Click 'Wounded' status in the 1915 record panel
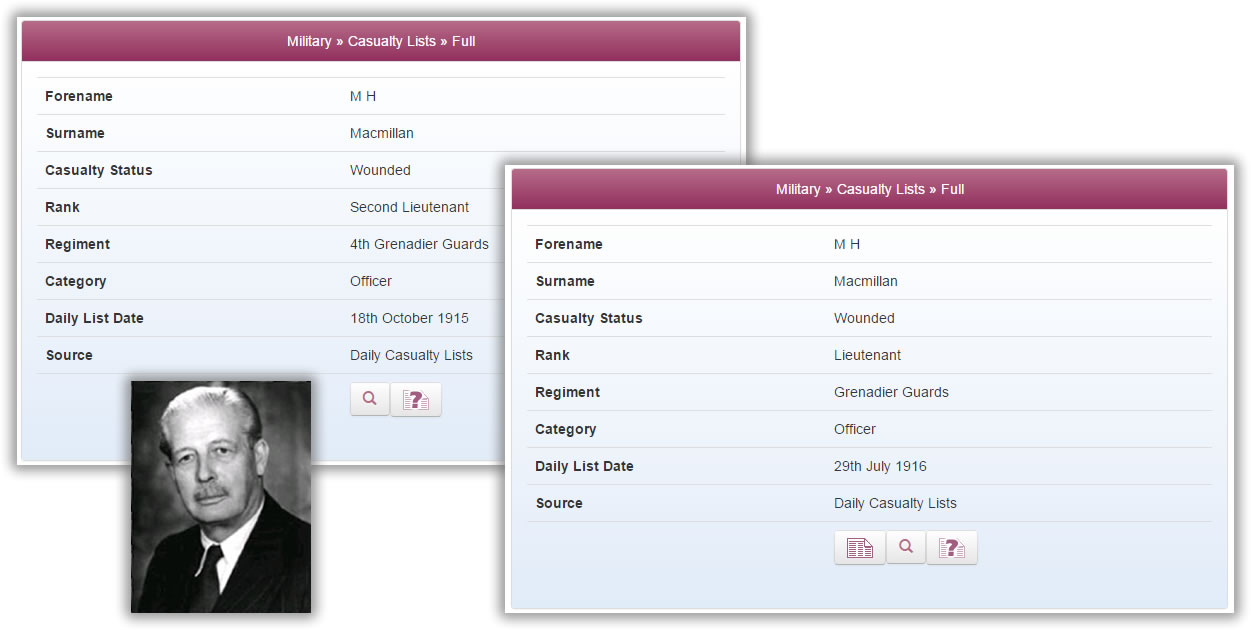This screenshot has height=630, width=1251. [380, 170]
